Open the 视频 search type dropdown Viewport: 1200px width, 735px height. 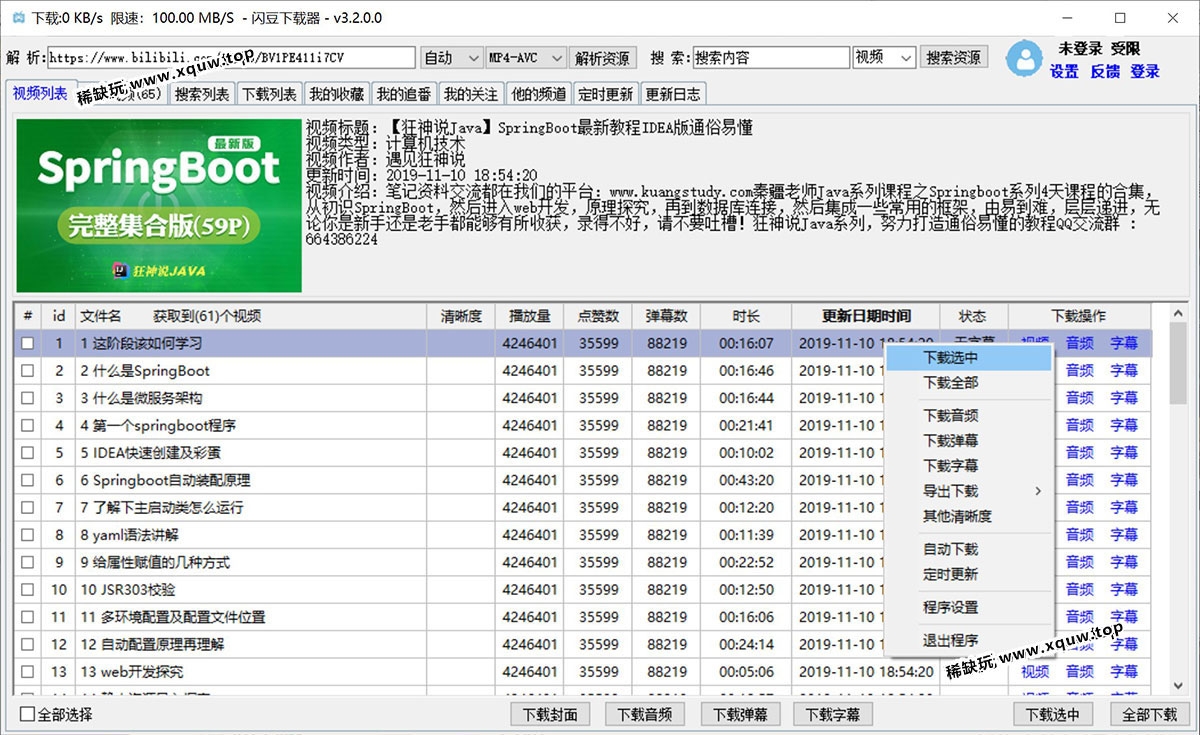(x=884, y=58)
